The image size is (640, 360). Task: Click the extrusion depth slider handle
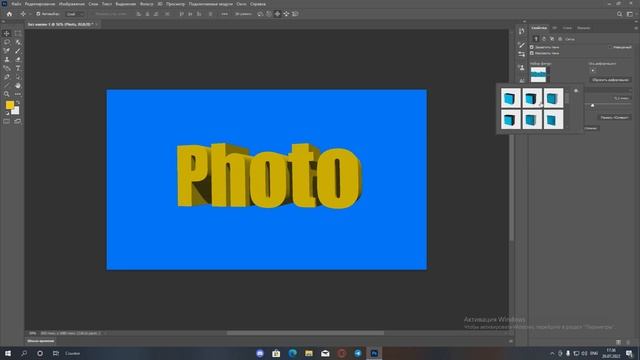pyautogui.click(x=593, y=105)
